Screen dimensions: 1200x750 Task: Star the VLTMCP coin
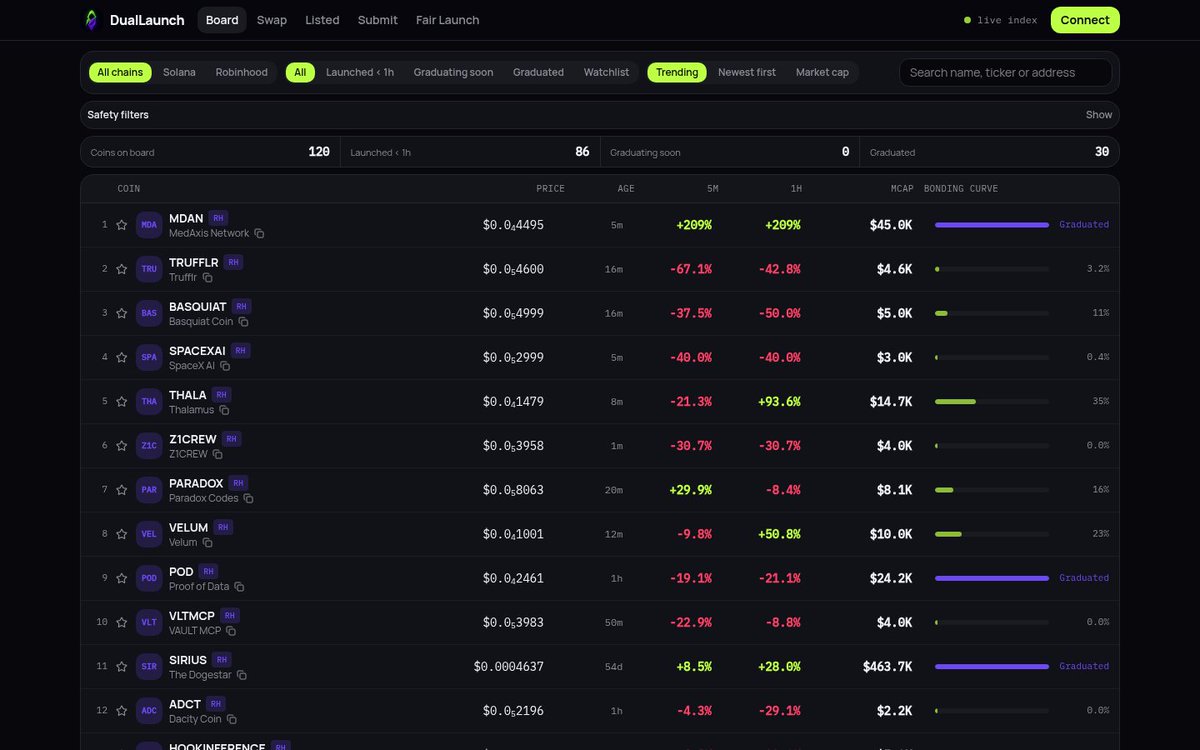tap(121, 622)
